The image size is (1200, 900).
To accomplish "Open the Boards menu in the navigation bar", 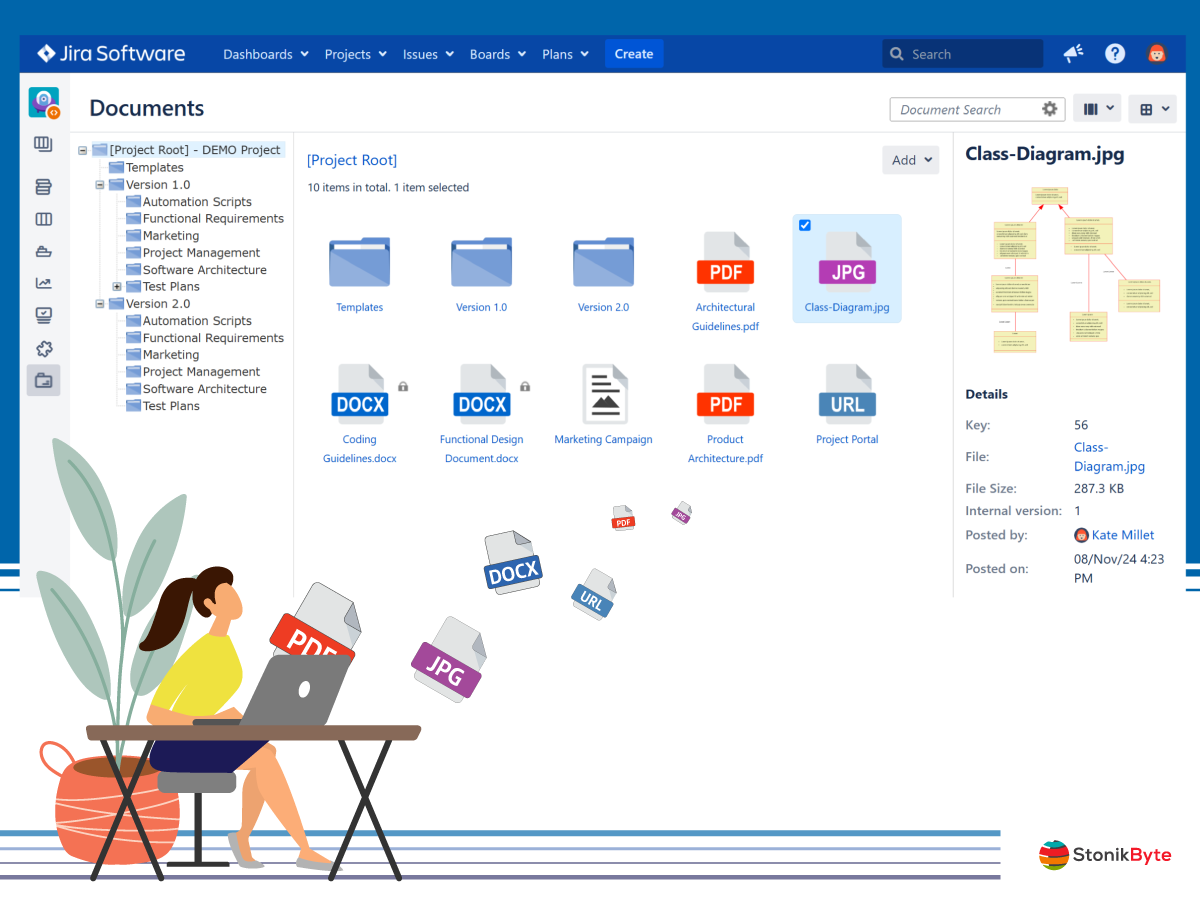I will pos(497,54).
